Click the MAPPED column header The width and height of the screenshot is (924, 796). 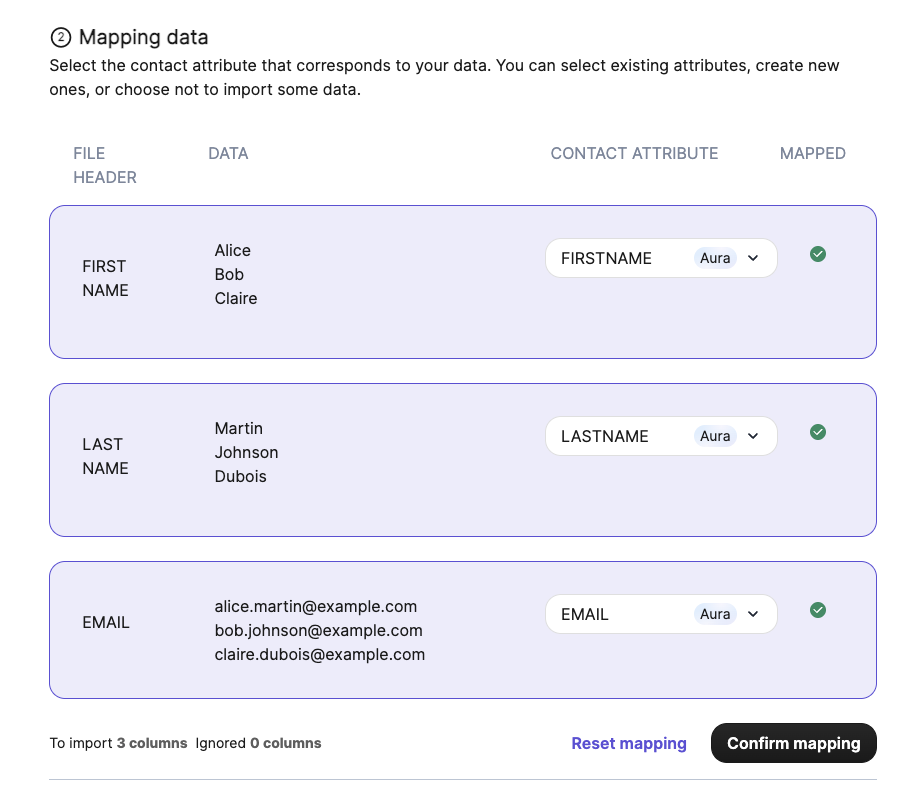pos(812,153)
